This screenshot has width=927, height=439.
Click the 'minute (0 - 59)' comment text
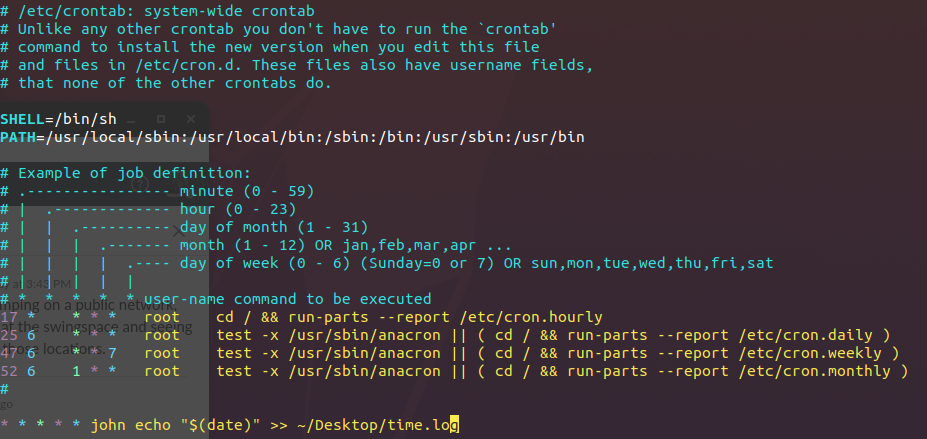pos(247,190)
